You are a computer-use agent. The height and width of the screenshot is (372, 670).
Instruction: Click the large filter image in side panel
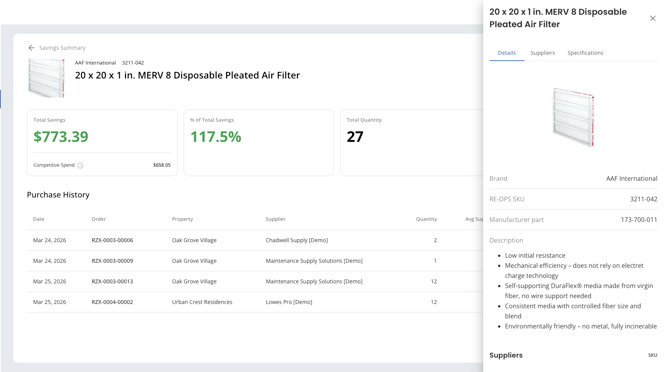[573, 117]
